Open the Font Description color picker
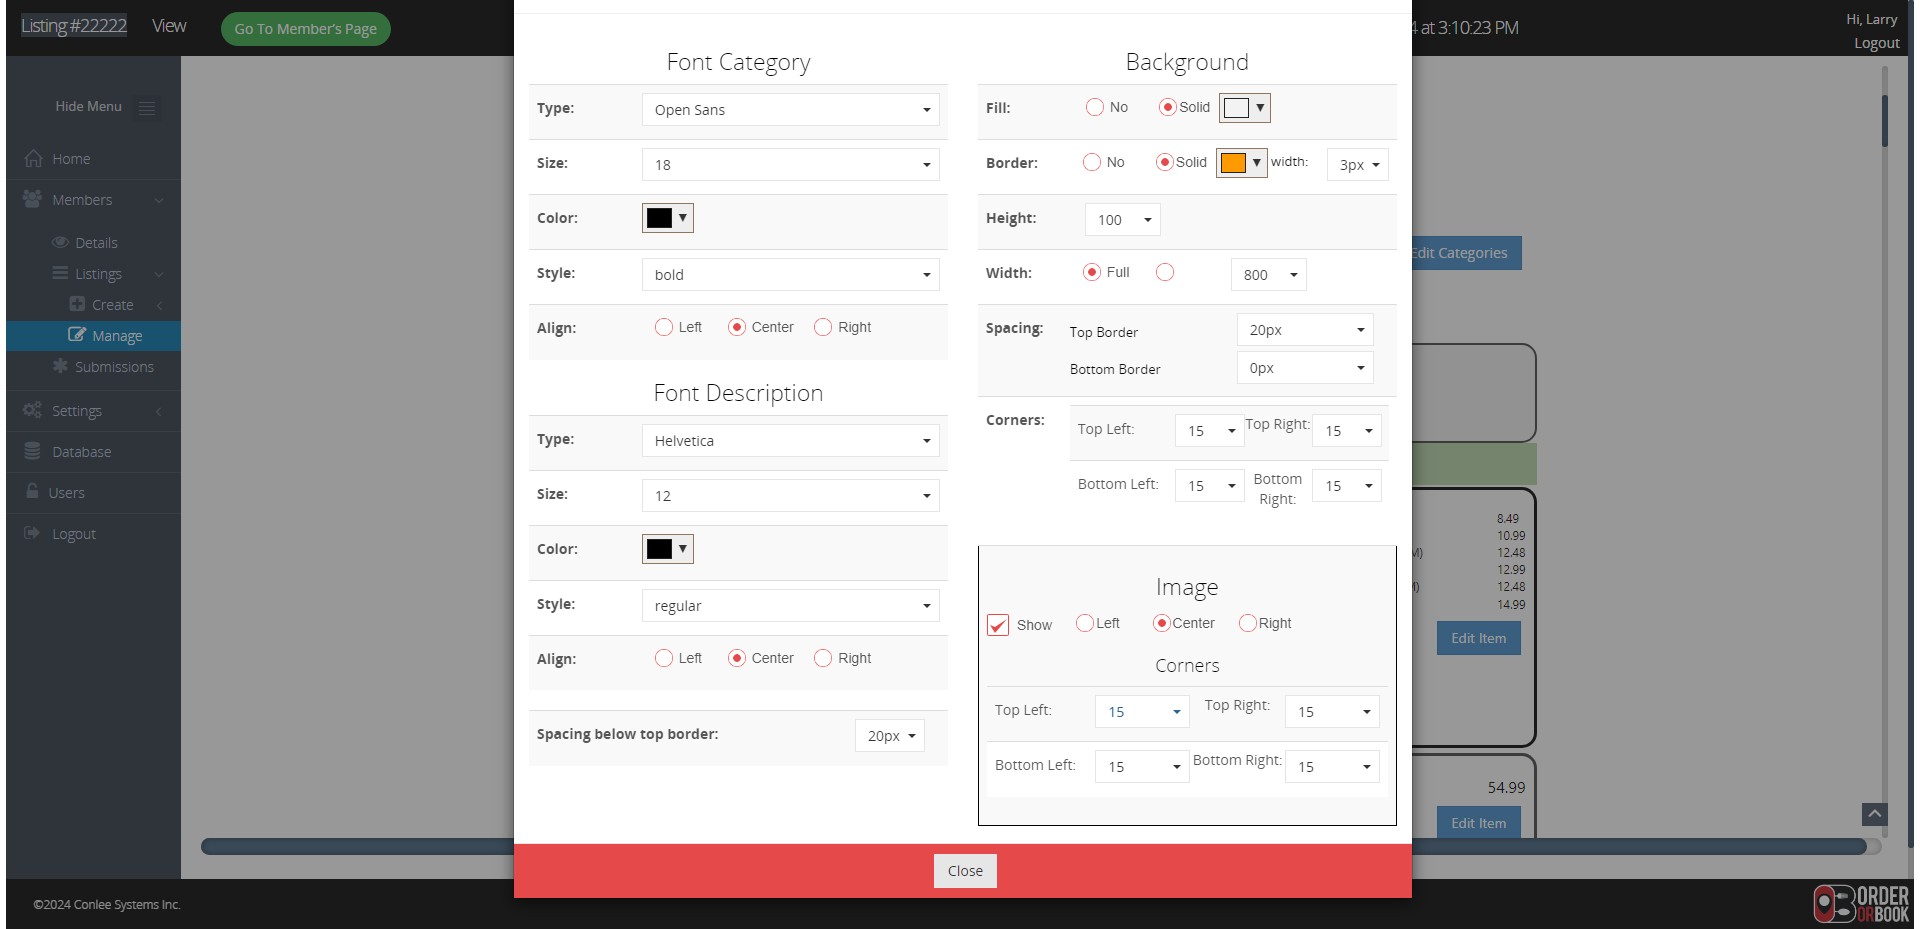Screen dimensions: 1920x929 668,549
